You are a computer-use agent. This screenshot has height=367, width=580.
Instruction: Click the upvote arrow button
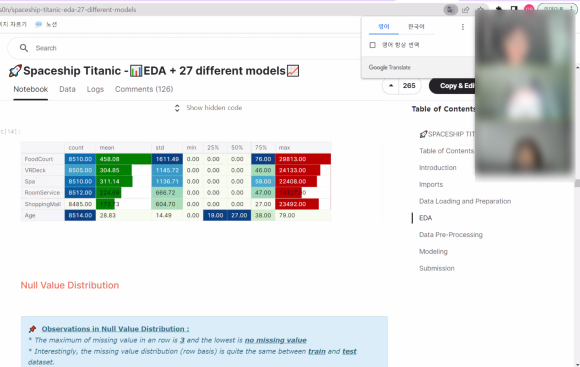coord(391,86)
